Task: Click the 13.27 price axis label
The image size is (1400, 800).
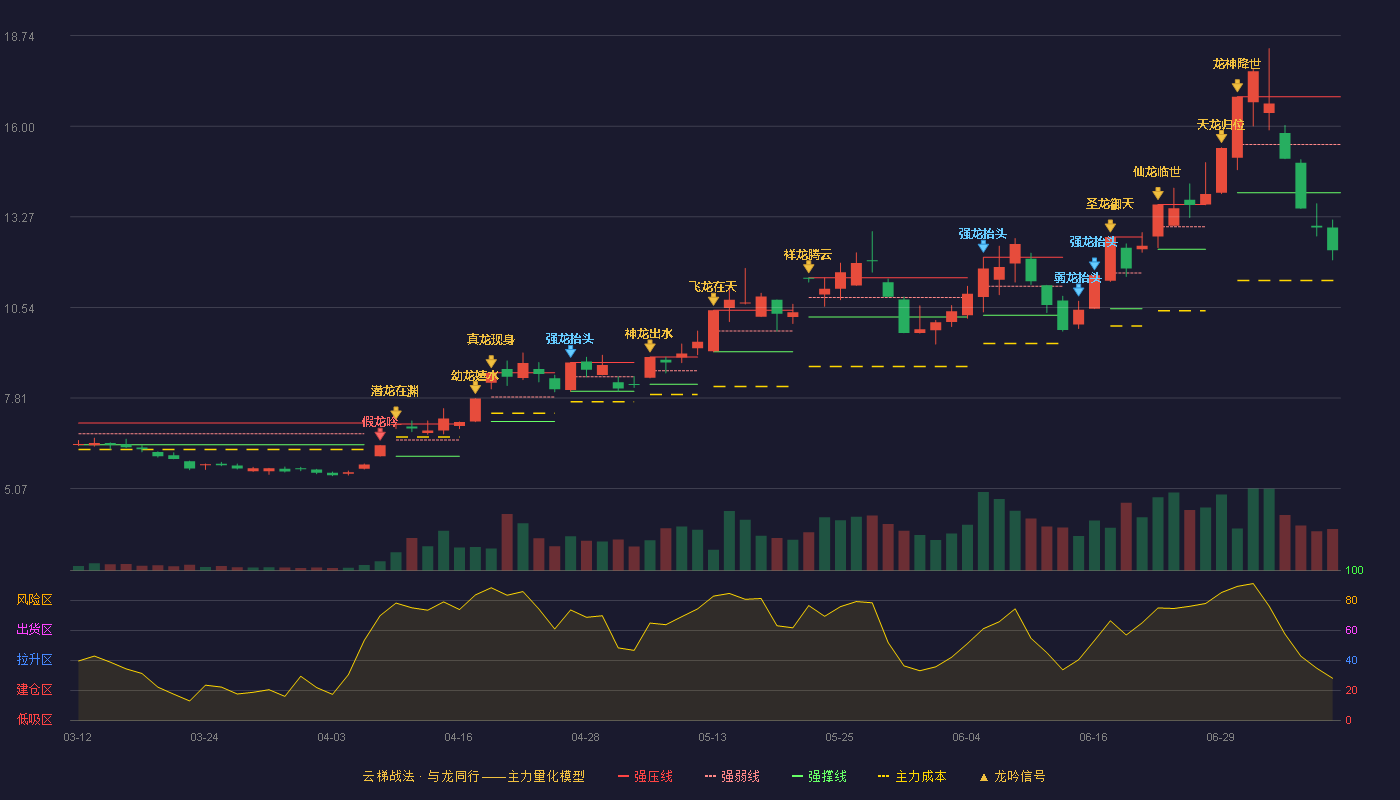Action: [x=19, y=218]
